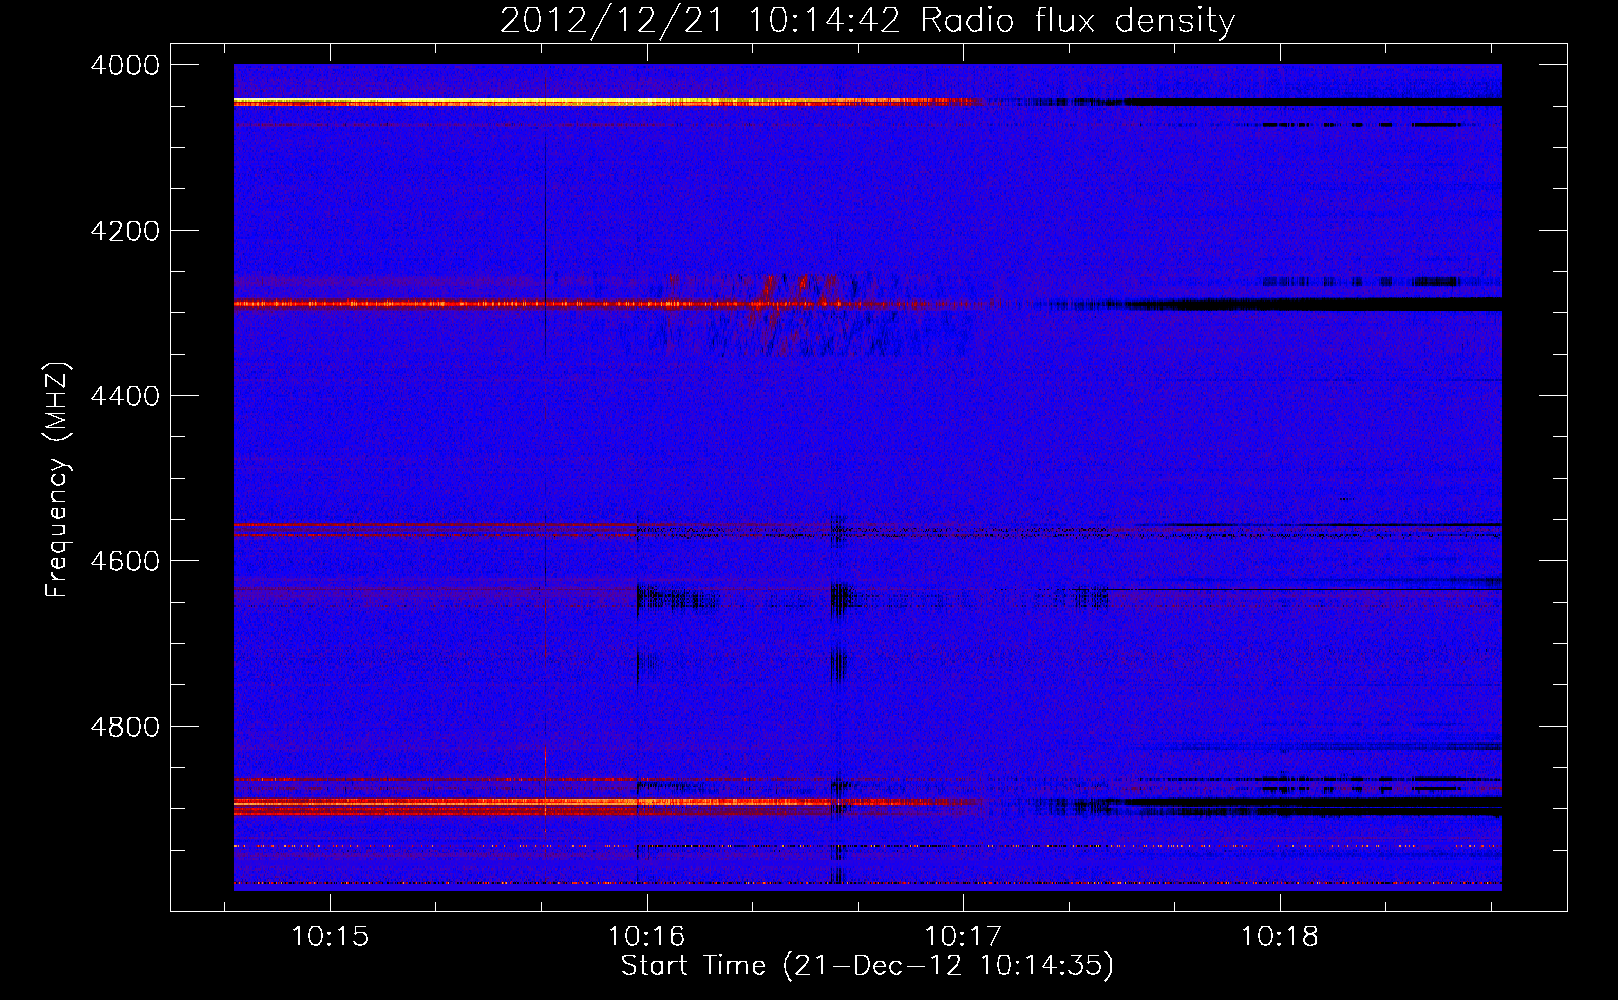Click the '10:18' time axis label
This screenshot has height=1000, width=1618.
click(1279, 937)
